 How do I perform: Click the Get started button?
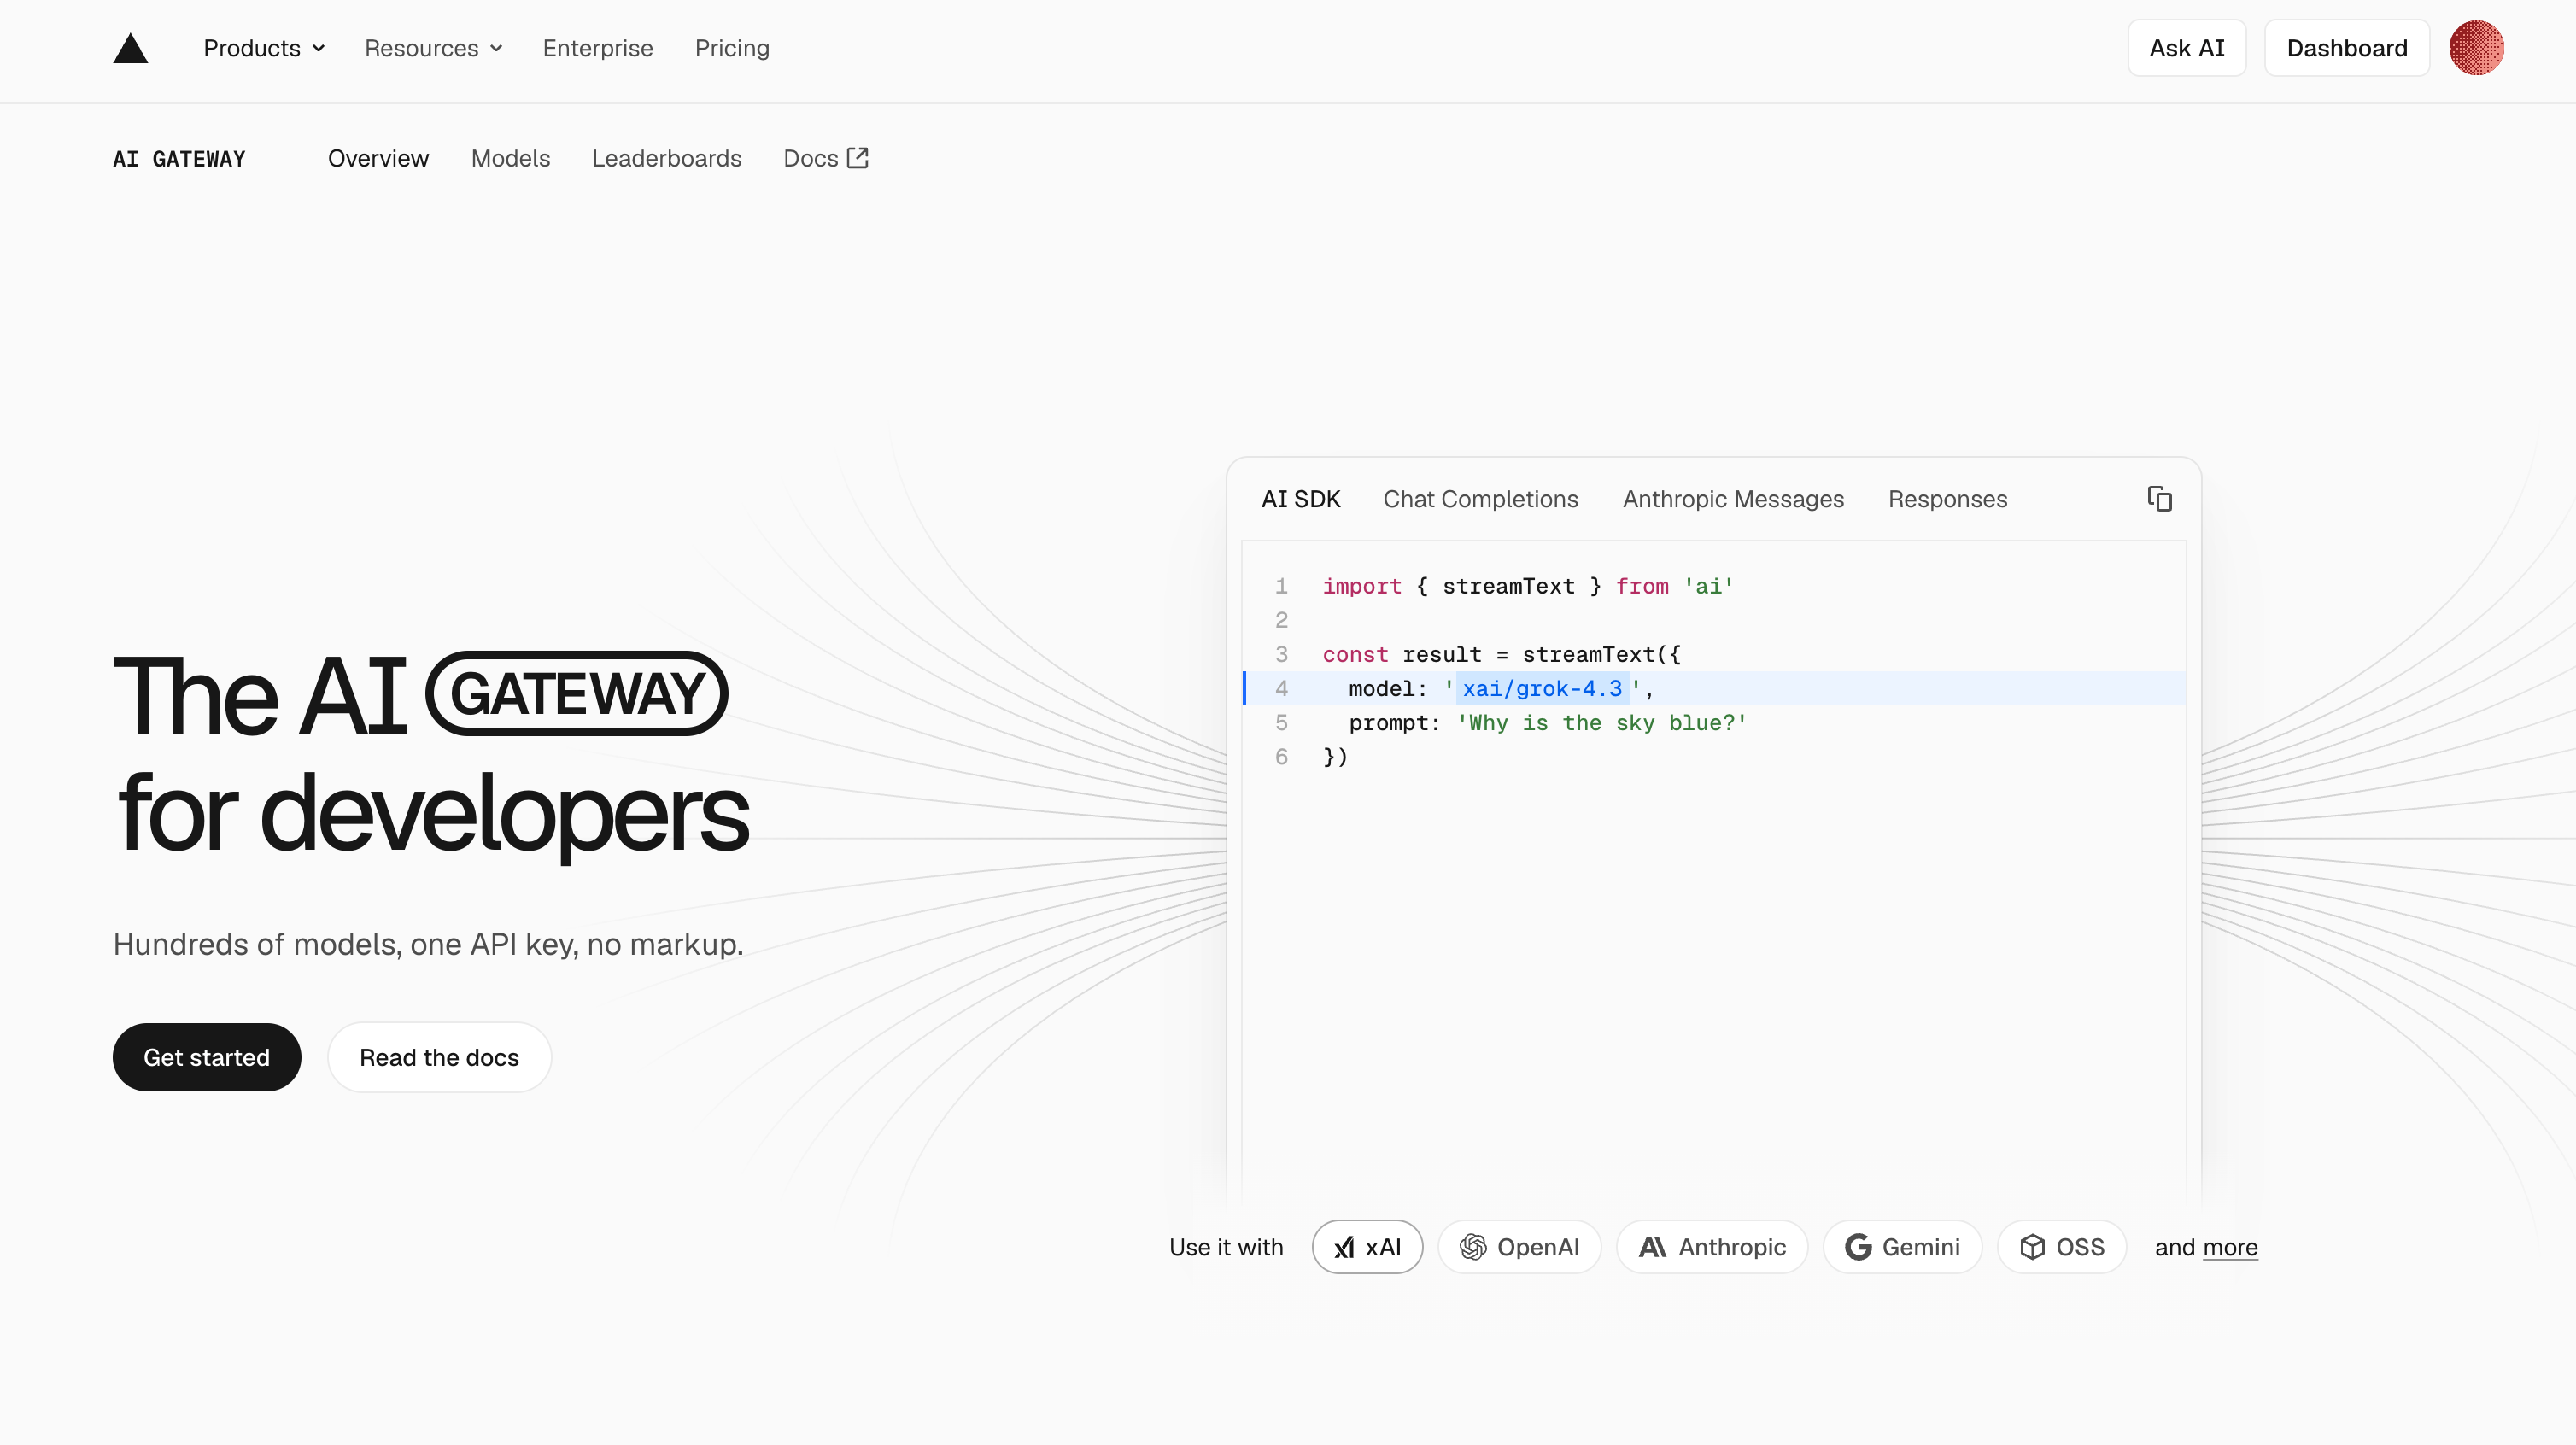click(x=206, y=1057)
